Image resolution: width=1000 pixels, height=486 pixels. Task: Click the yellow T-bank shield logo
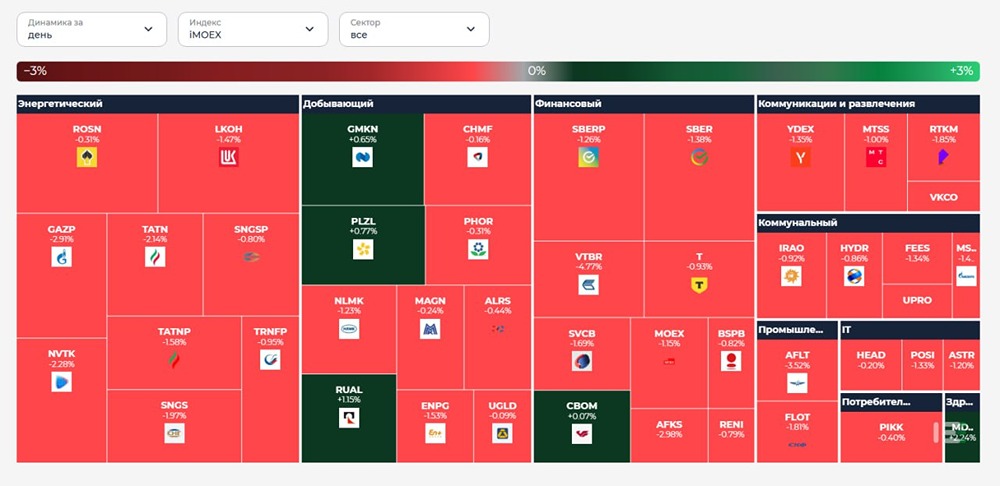pyautogui.click(x=699, y=284)
